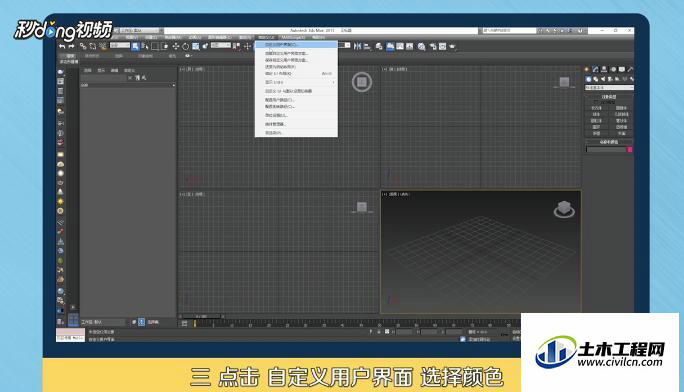This screenshot has width=684, height=392.
Task: Click the teapot Render Production icon
Action: (x=452, y=46)
